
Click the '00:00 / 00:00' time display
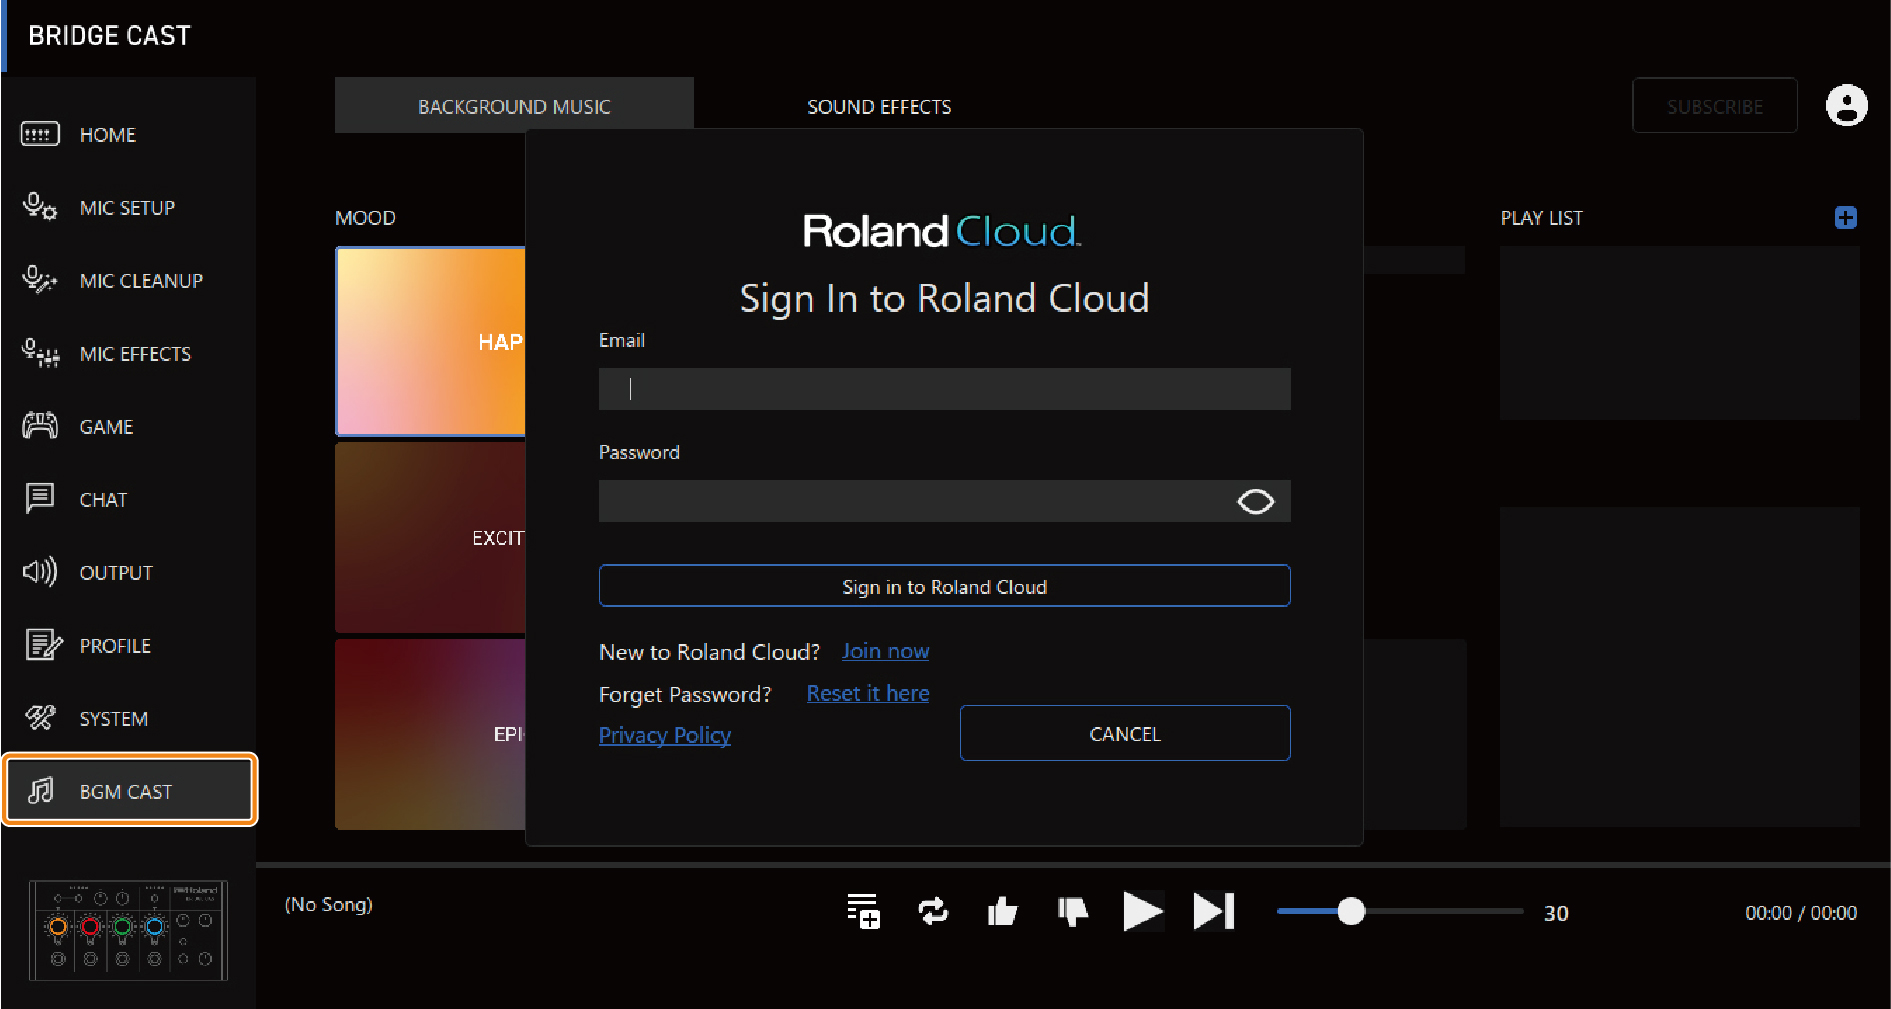tap(1801, 913)
